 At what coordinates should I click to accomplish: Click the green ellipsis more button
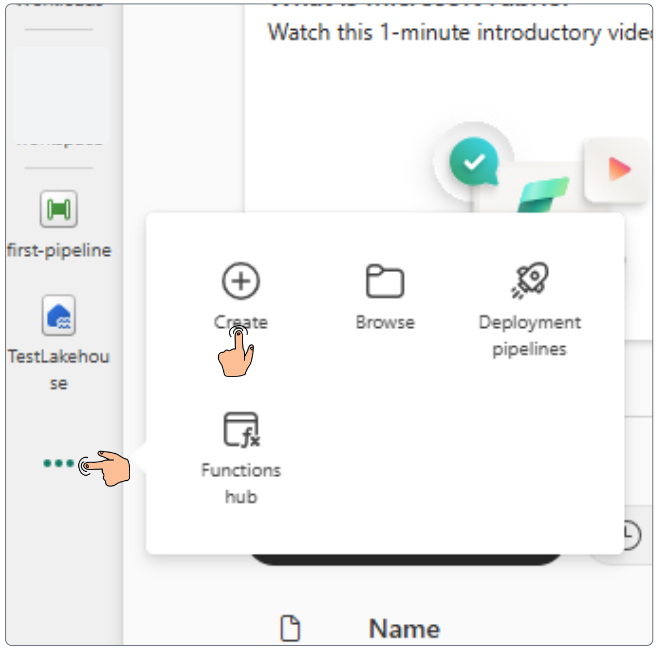point(58,463)
